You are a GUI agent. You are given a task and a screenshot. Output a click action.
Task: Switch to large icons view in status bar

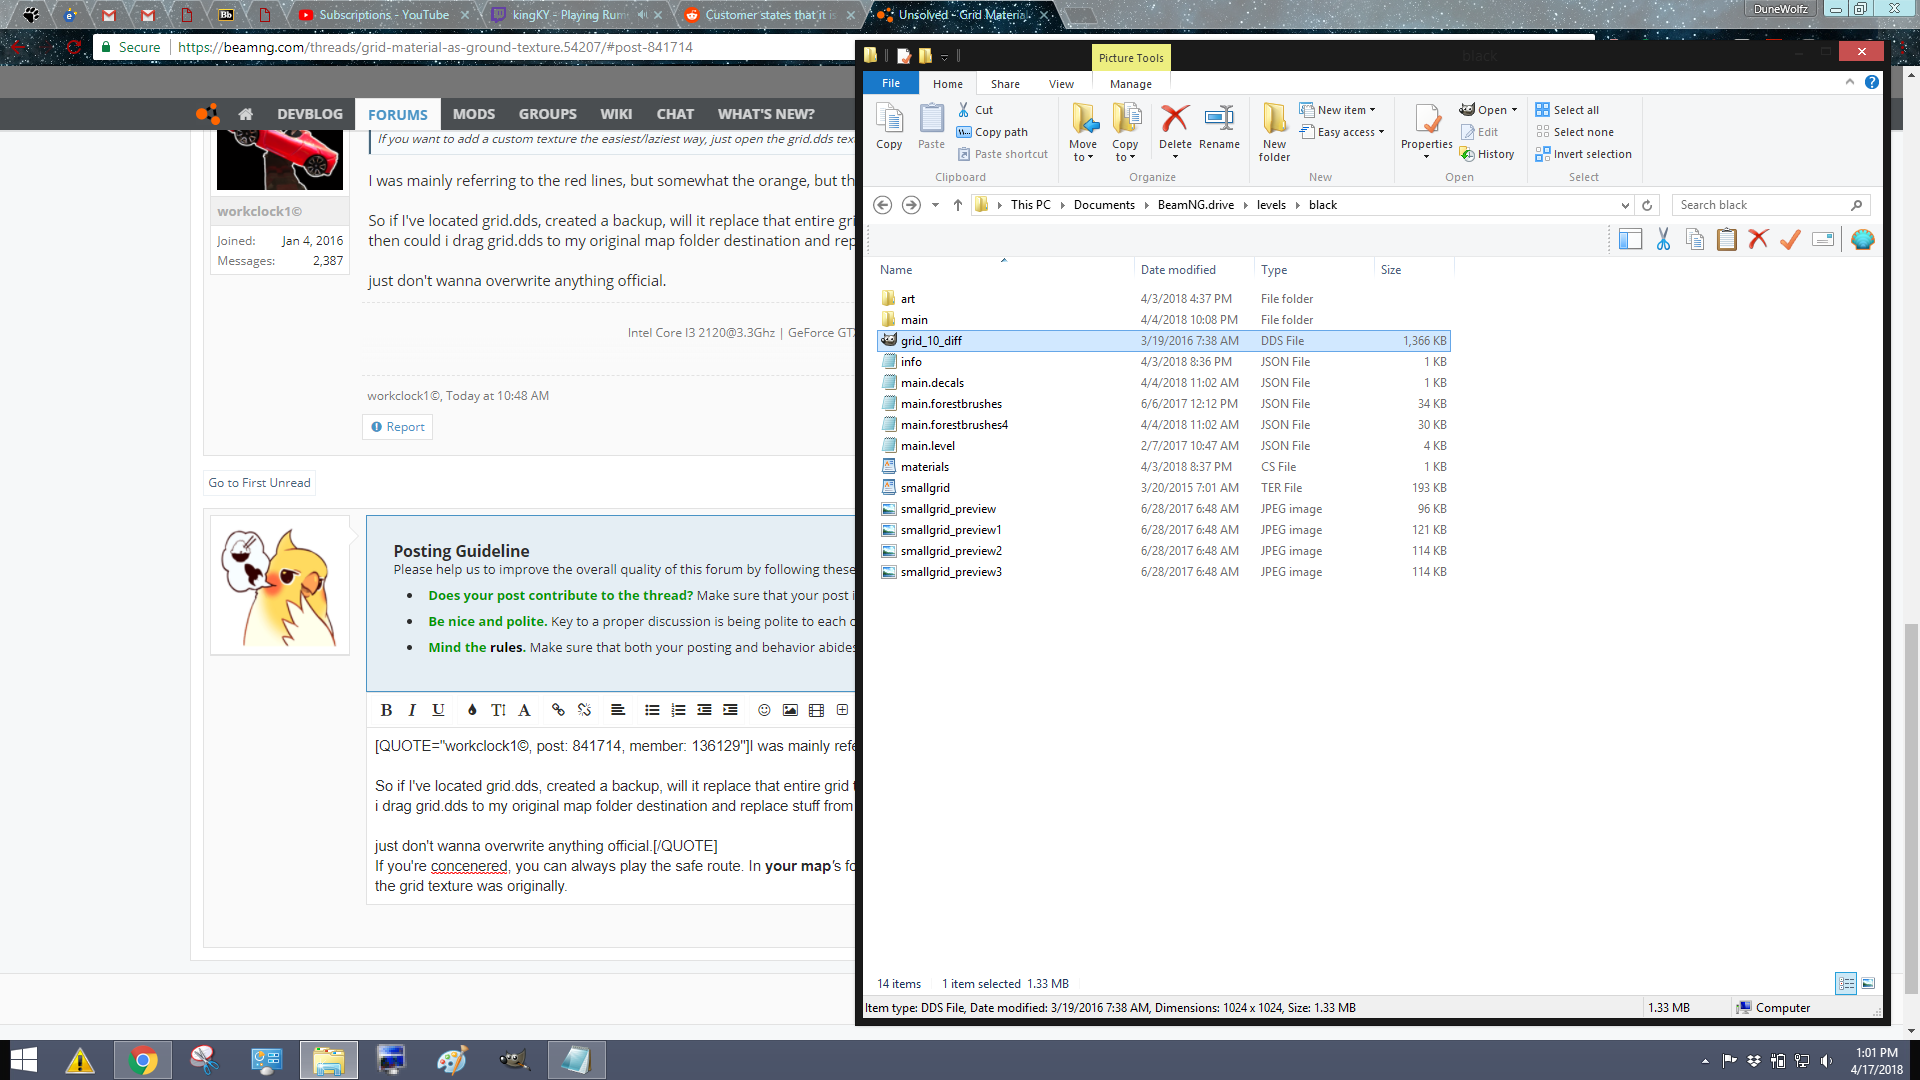point(1868,983)
